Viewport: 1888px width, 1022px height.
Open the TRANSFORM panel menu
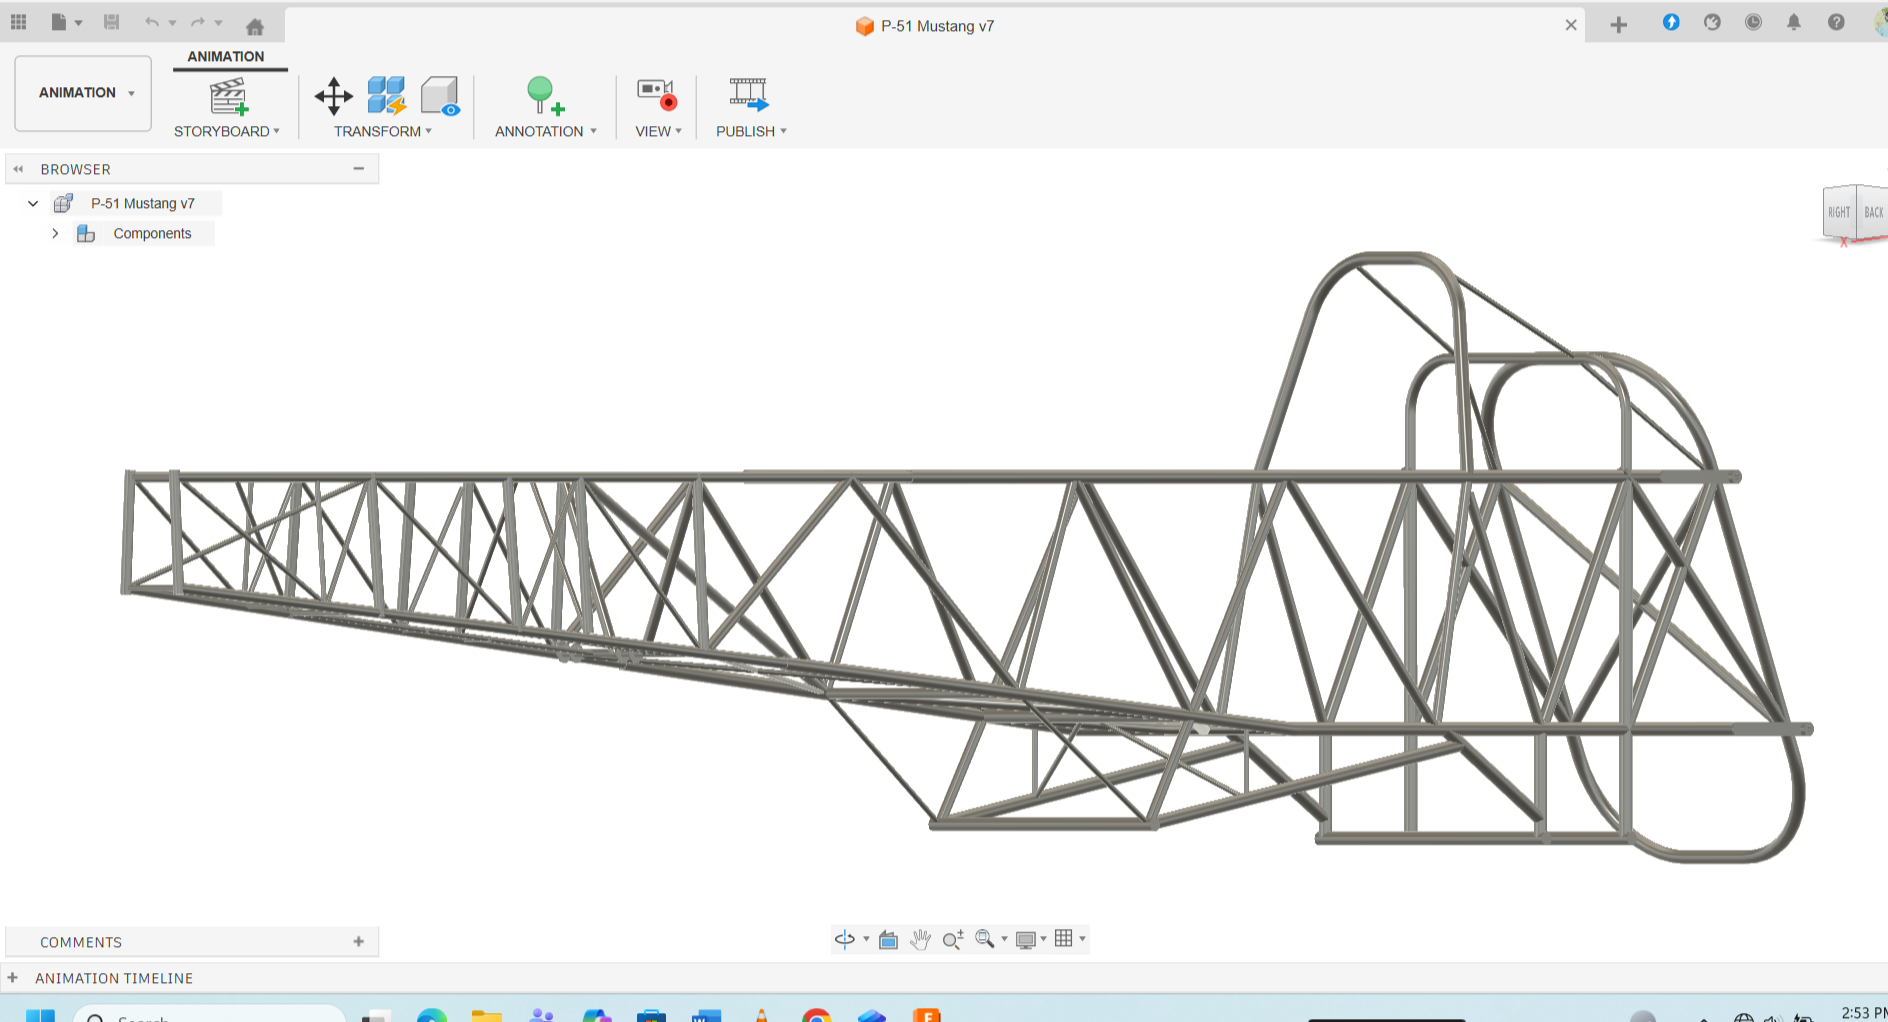(383, 131)
